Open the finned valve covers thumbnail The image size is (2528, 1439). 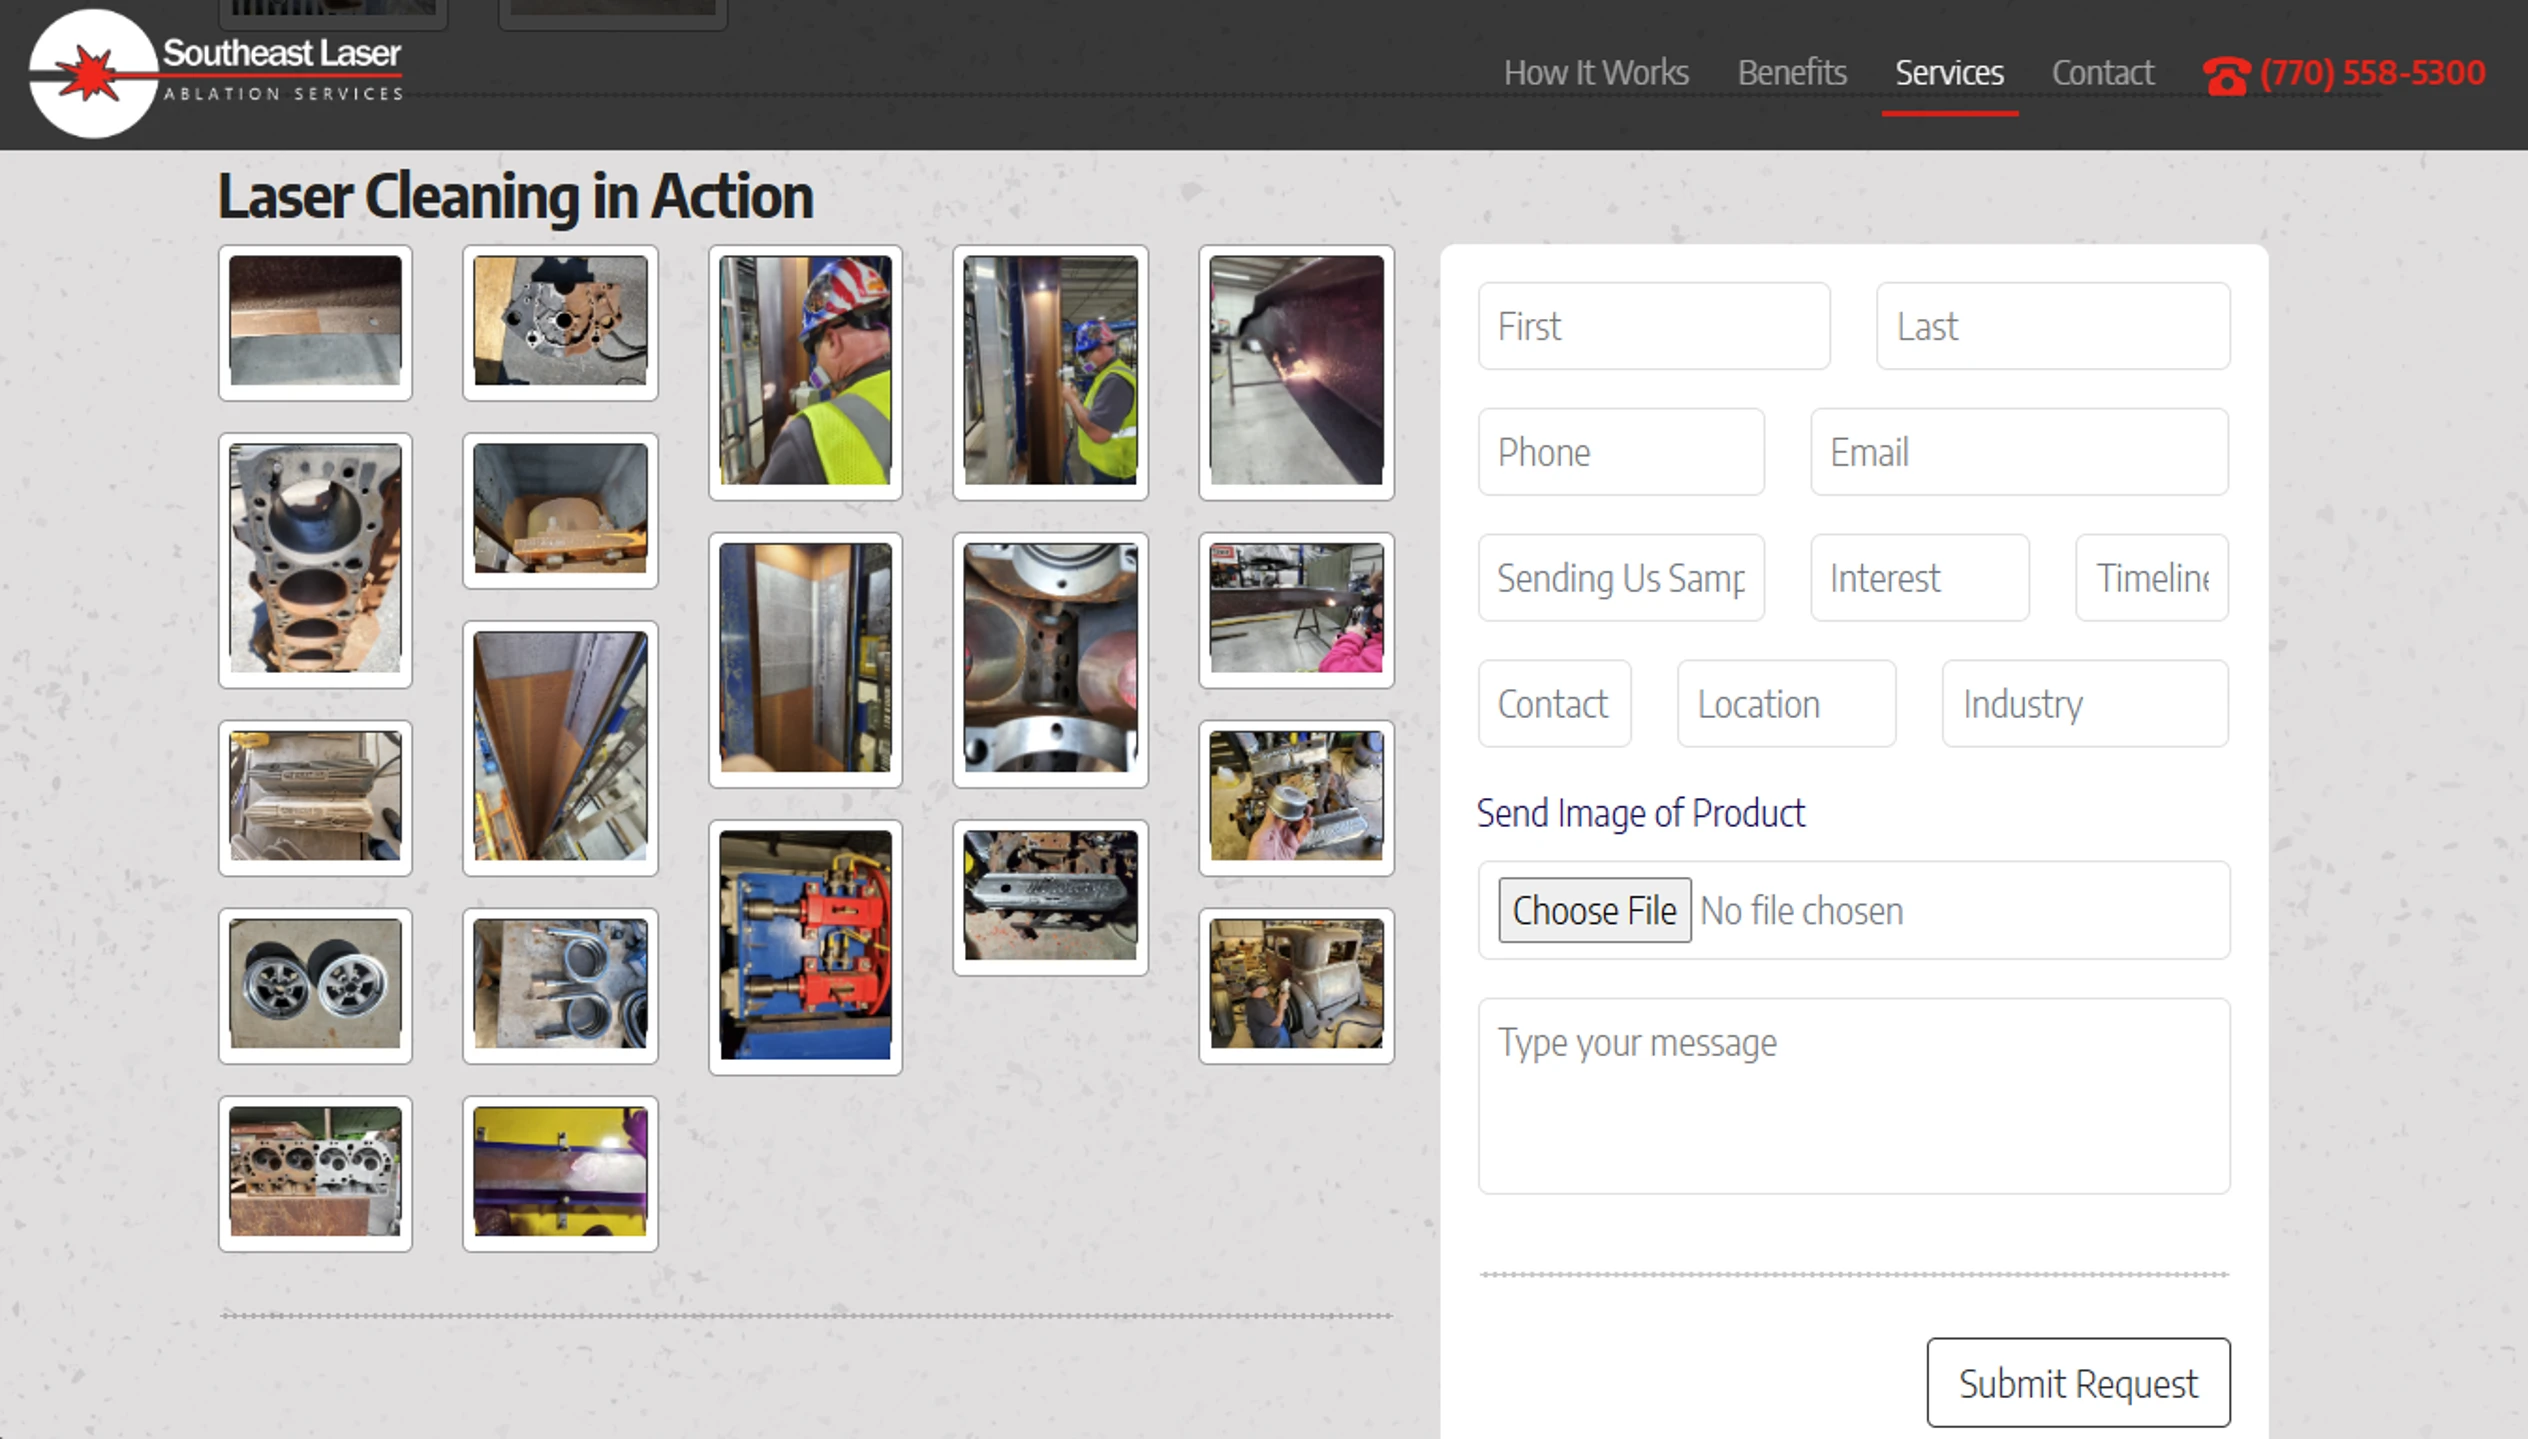pyautogui.click(x=315, y=797)
